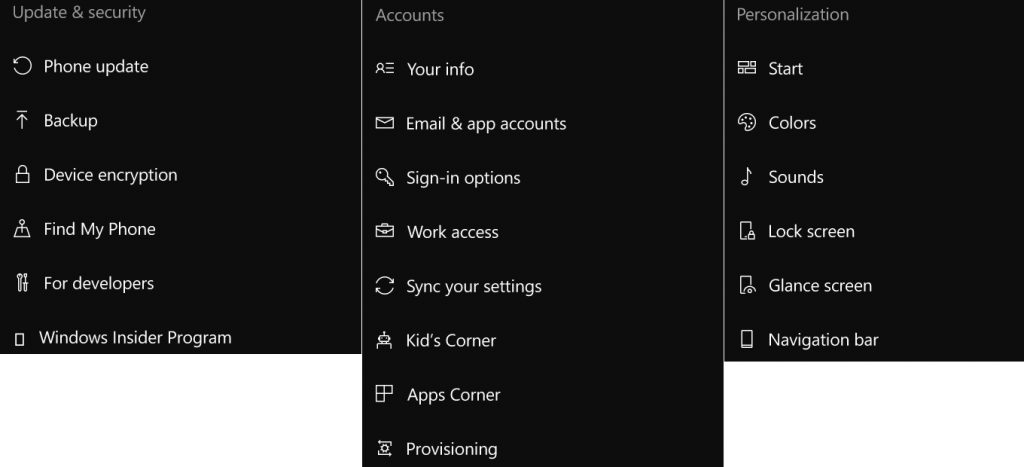Open Sign-in options
Viewport: 1024px width, 467px height.
pyautogui.click(x=463, y=178)
